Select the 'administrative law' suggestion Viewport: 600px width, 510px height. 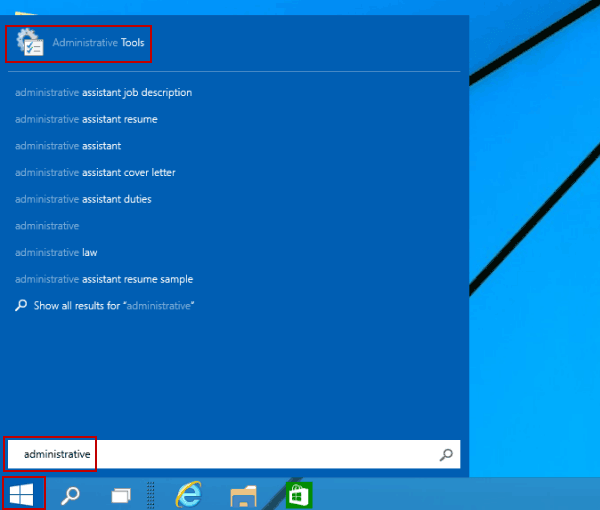click(56, 253)
